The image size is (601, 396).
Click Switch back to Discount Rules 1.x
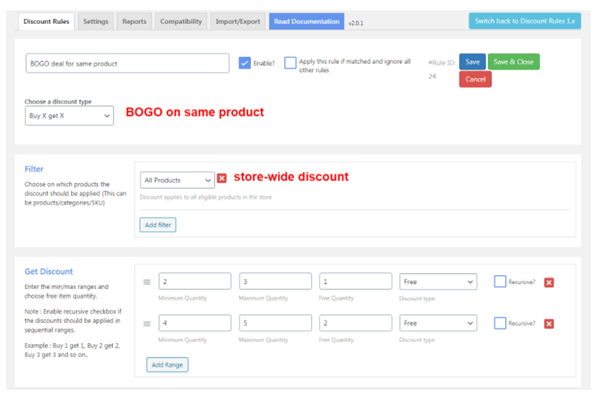click(x=525, y=21)
